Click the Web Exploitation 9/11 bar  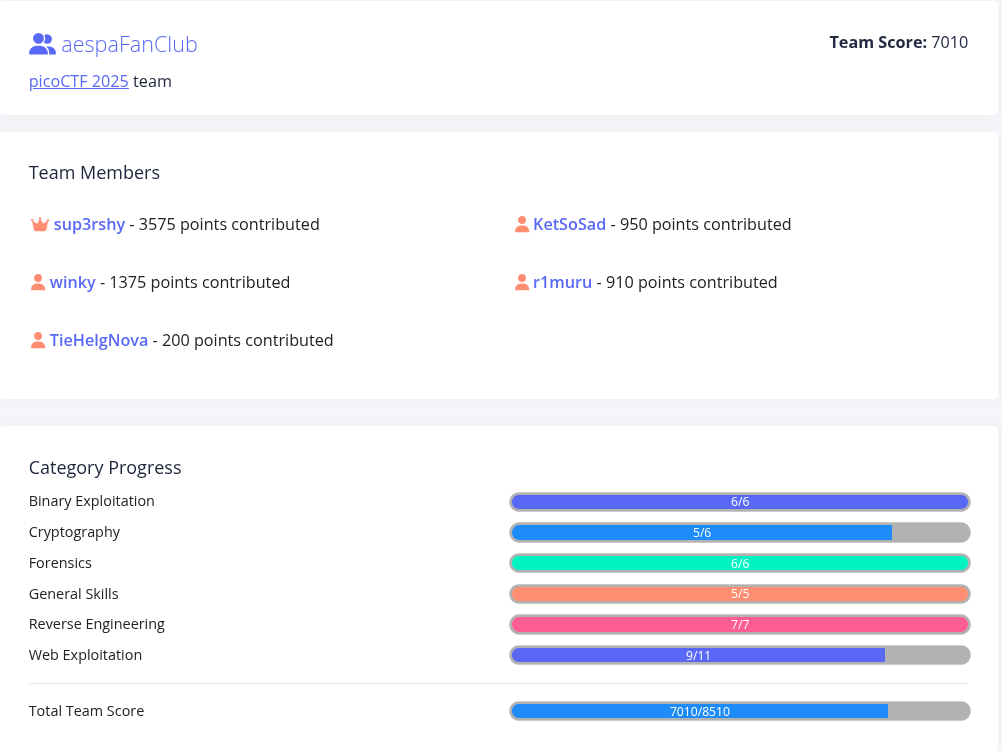click(x=739, y=656)
